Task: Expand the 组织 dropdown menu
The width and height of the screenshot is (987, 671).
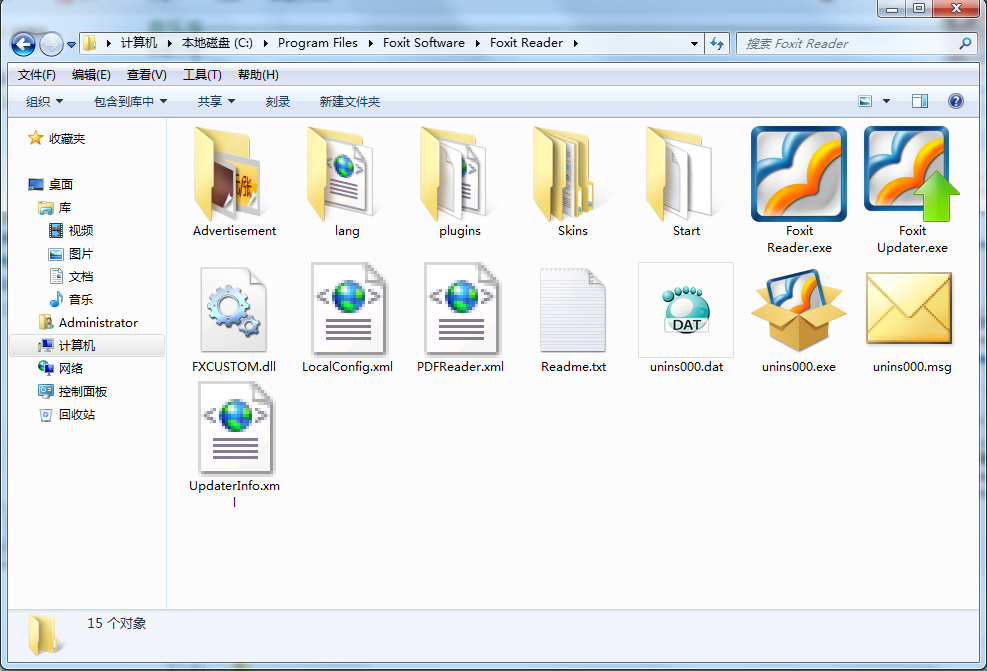Action: point(44,101)
